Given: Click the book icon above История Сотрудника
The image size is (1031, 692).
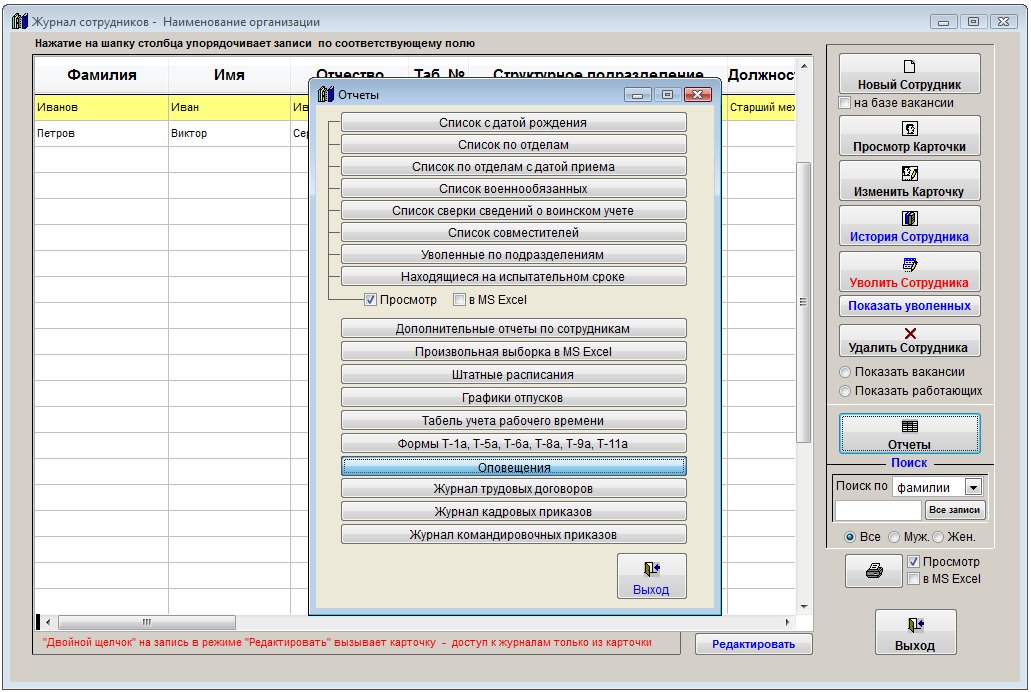Looking at the screenshot, I should 909,218.
